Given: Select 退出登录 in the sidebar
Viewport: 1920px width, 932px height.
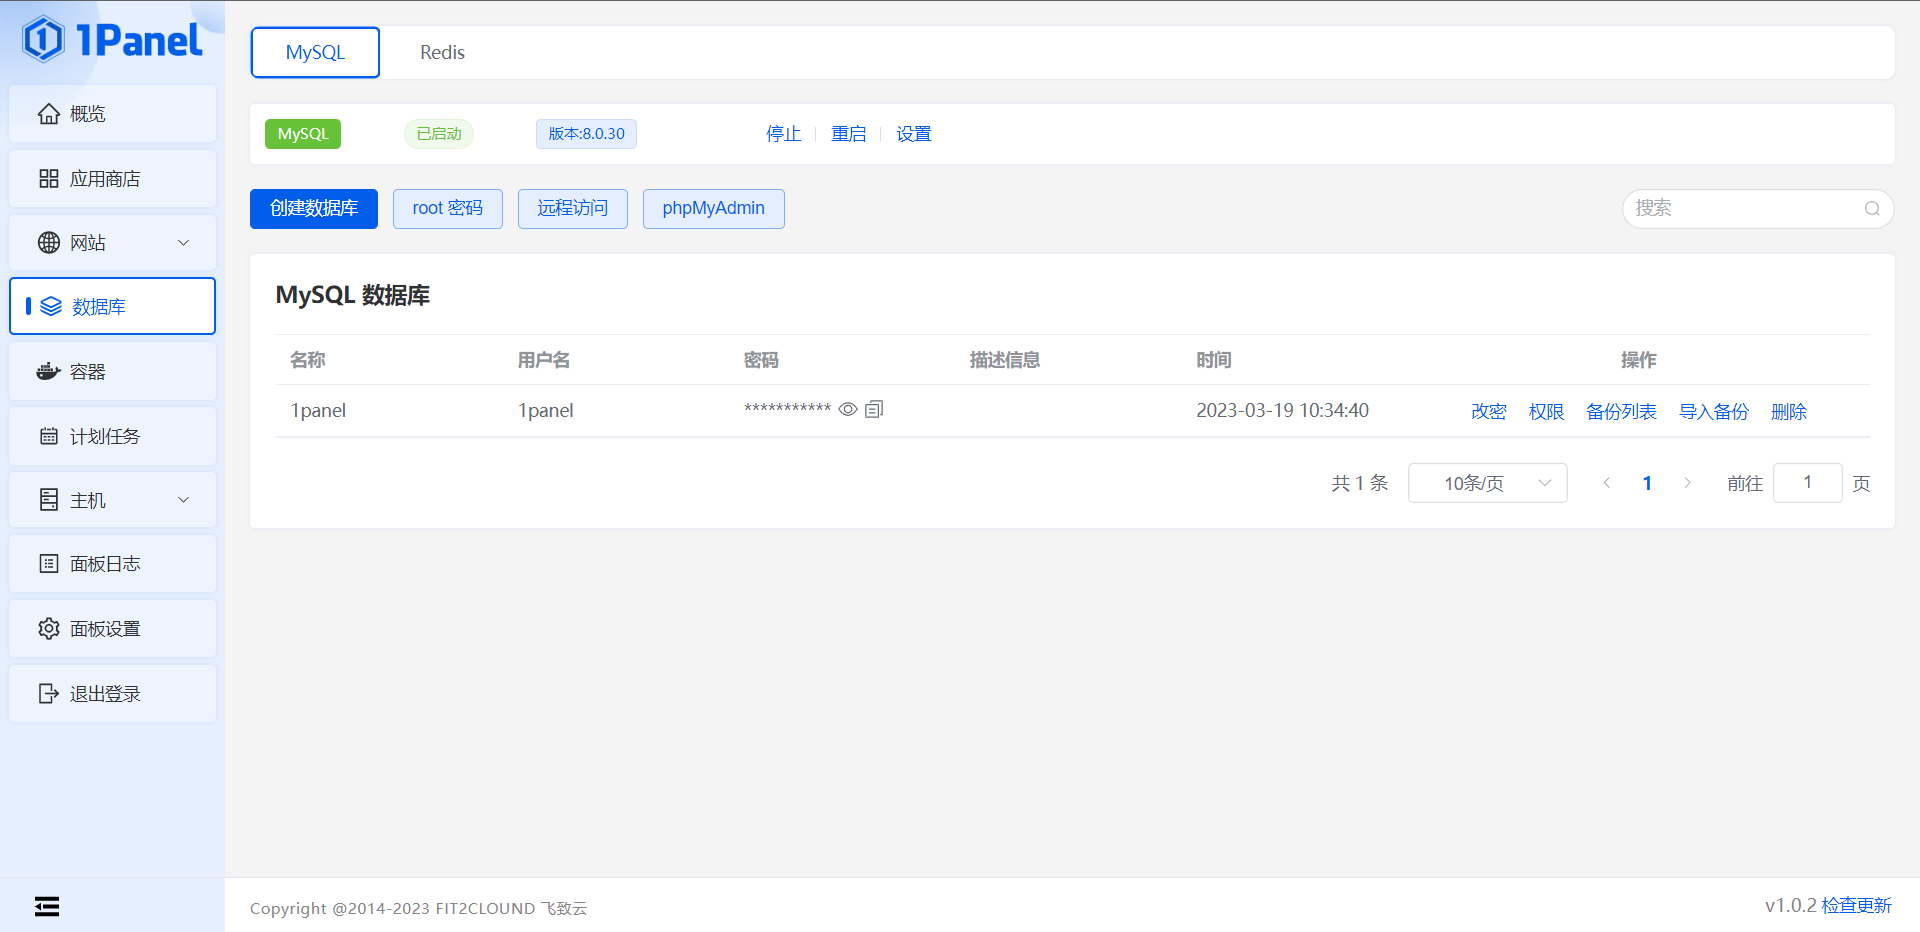Looking at the screenshot, I should coord(112,694).
